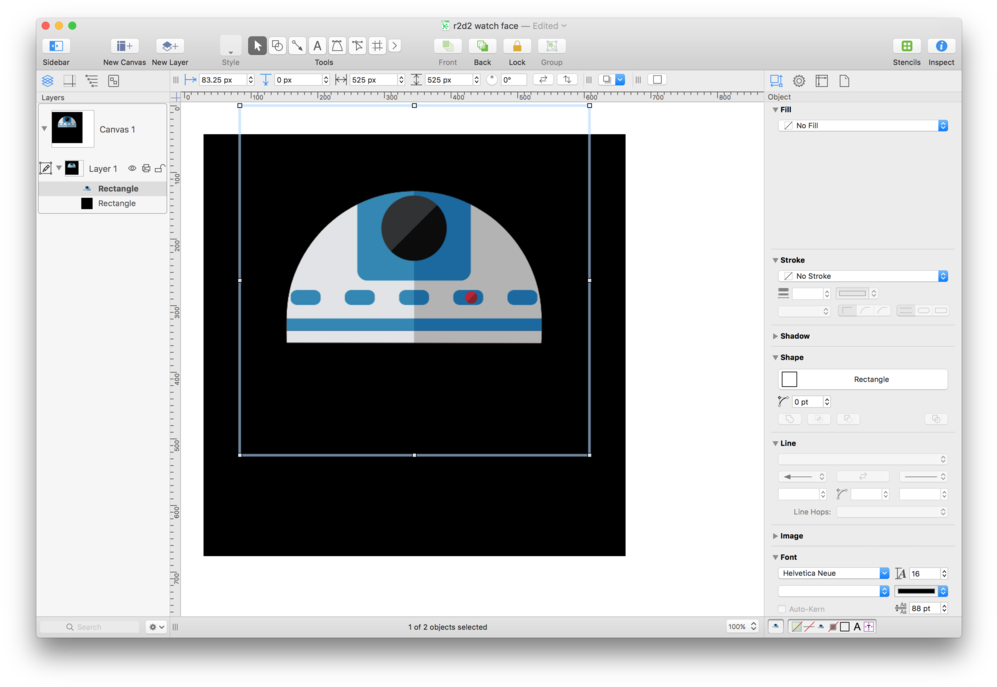Screen dimensions: 997x687
Task: Open the Style toolbar dropdown
Action: click(230, 46)
